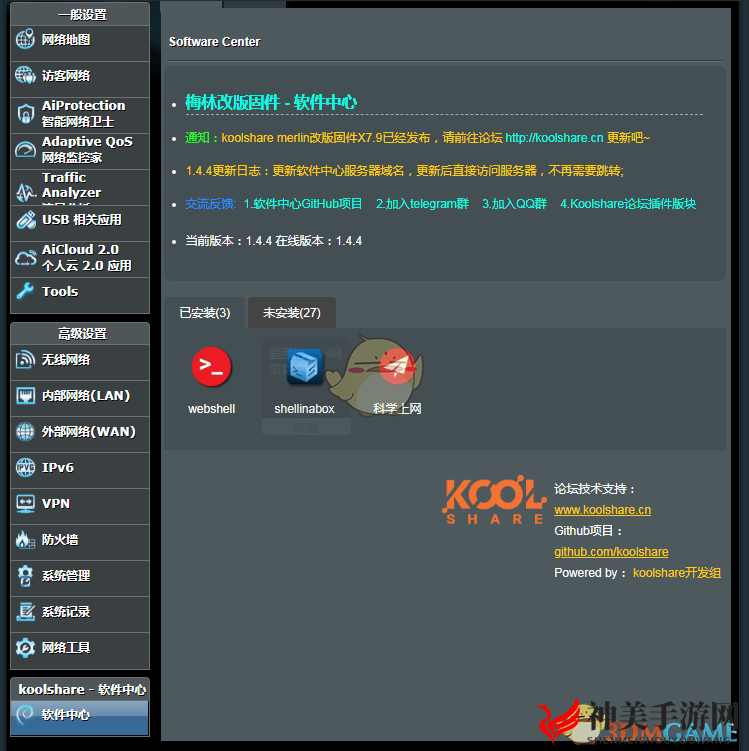
Task: Click the 梅林改版固件 - 软件中心 heading
Action: pos(271,102)
